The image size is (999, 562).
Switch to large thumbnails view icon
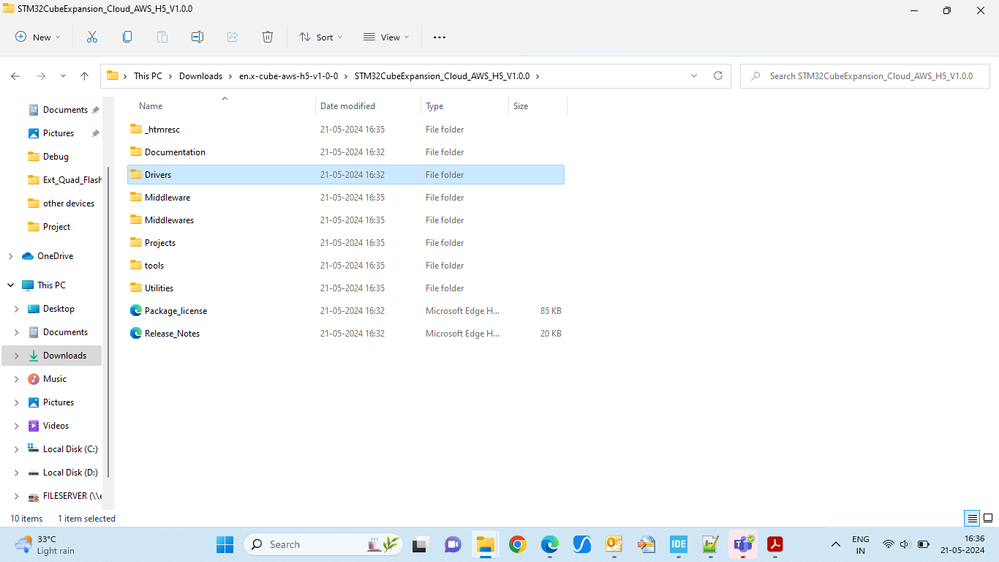point(988,518)
